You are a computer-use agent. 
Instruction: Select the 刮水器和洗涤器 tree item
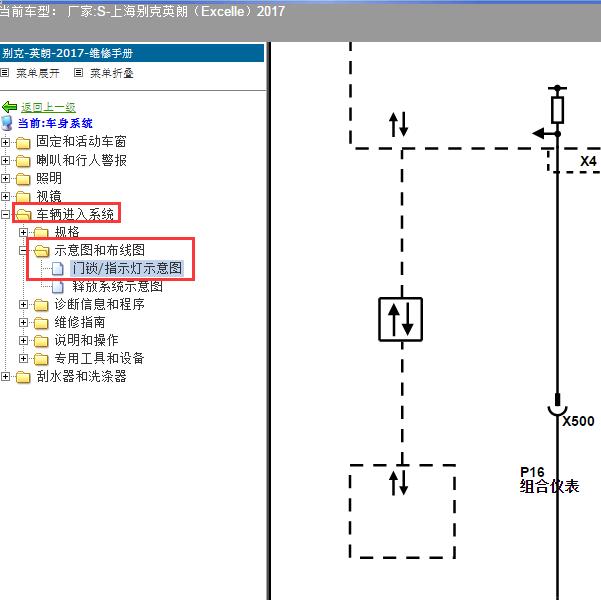(x=81, y=376)
